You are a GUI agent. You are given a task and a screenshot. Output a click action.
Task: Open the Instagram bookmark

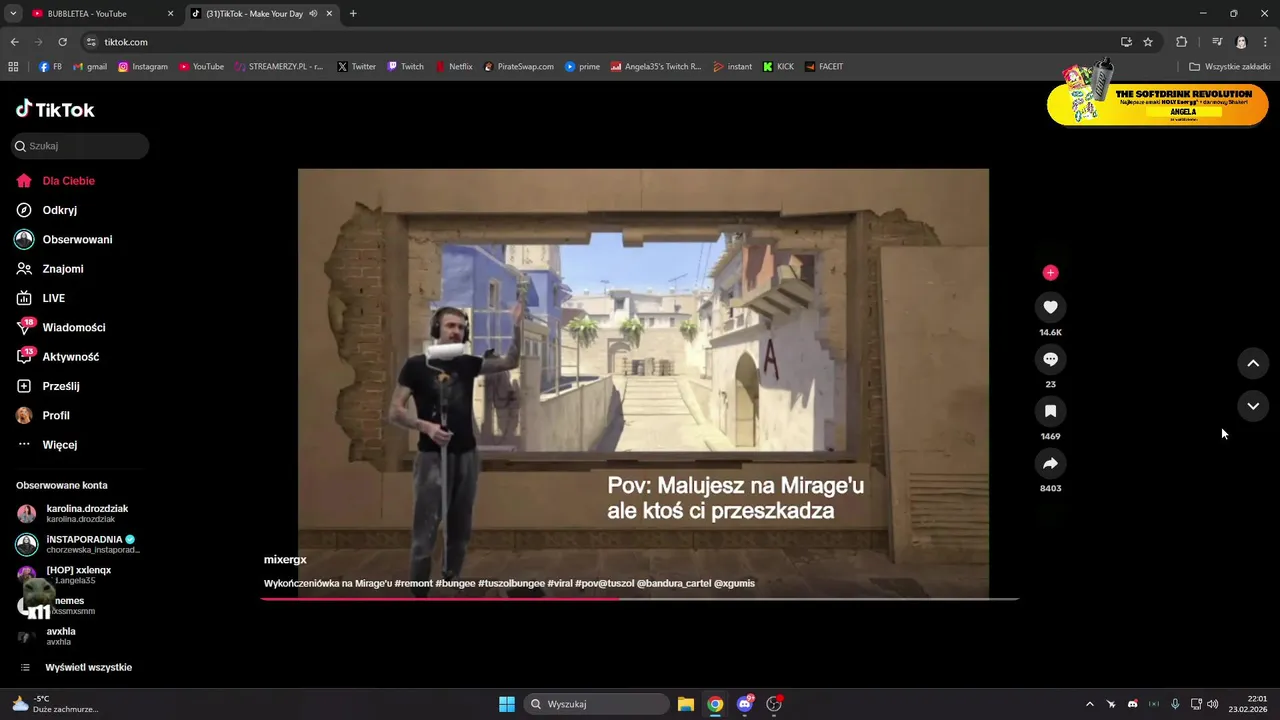point(143,67)
